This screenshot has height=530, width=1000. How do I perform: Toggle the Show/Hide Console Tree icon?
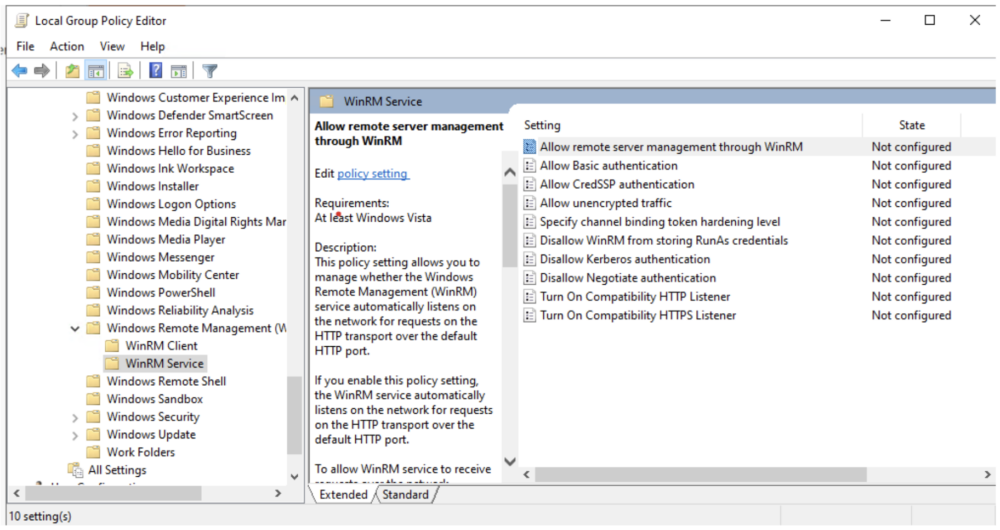point(96,71)
